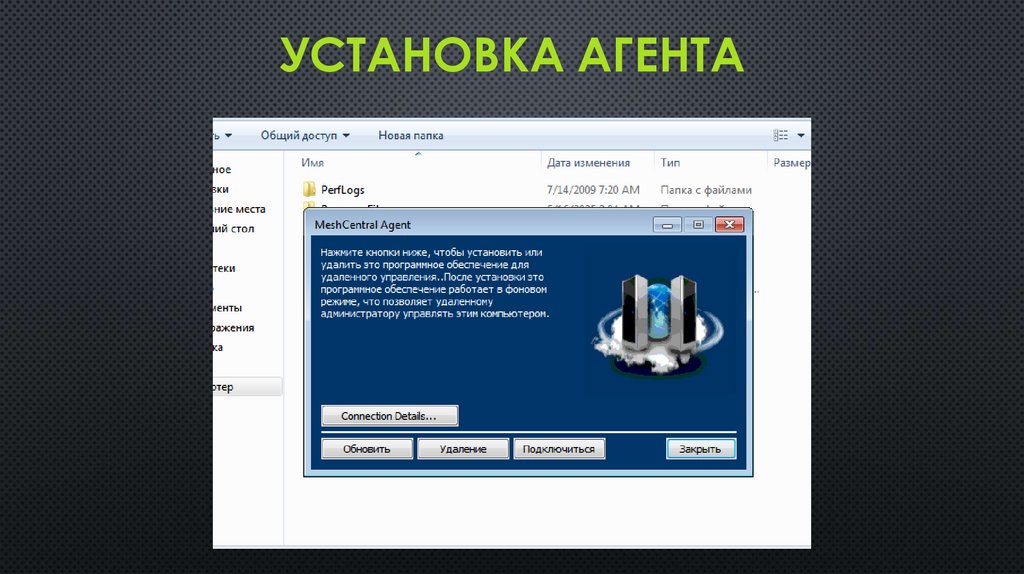The height and width of the screenshot is (574, 1024).
Task: Minimize the MeshCentral Agent window
Action: (x=667, y=225)
